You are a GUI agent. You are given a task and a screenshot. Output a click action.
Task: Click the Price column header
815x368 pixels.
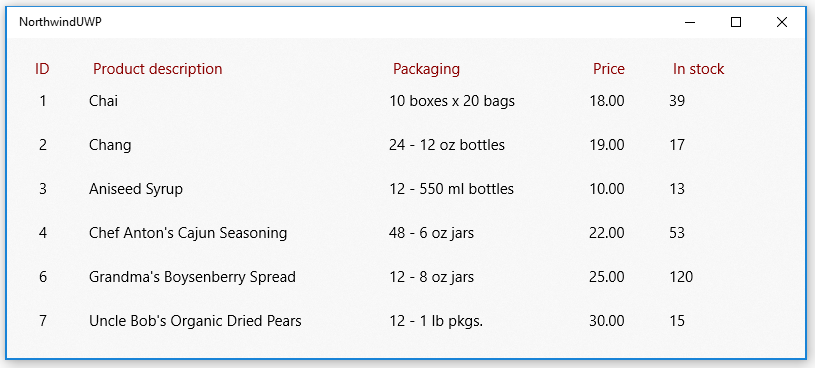click(x=609, y=69)
